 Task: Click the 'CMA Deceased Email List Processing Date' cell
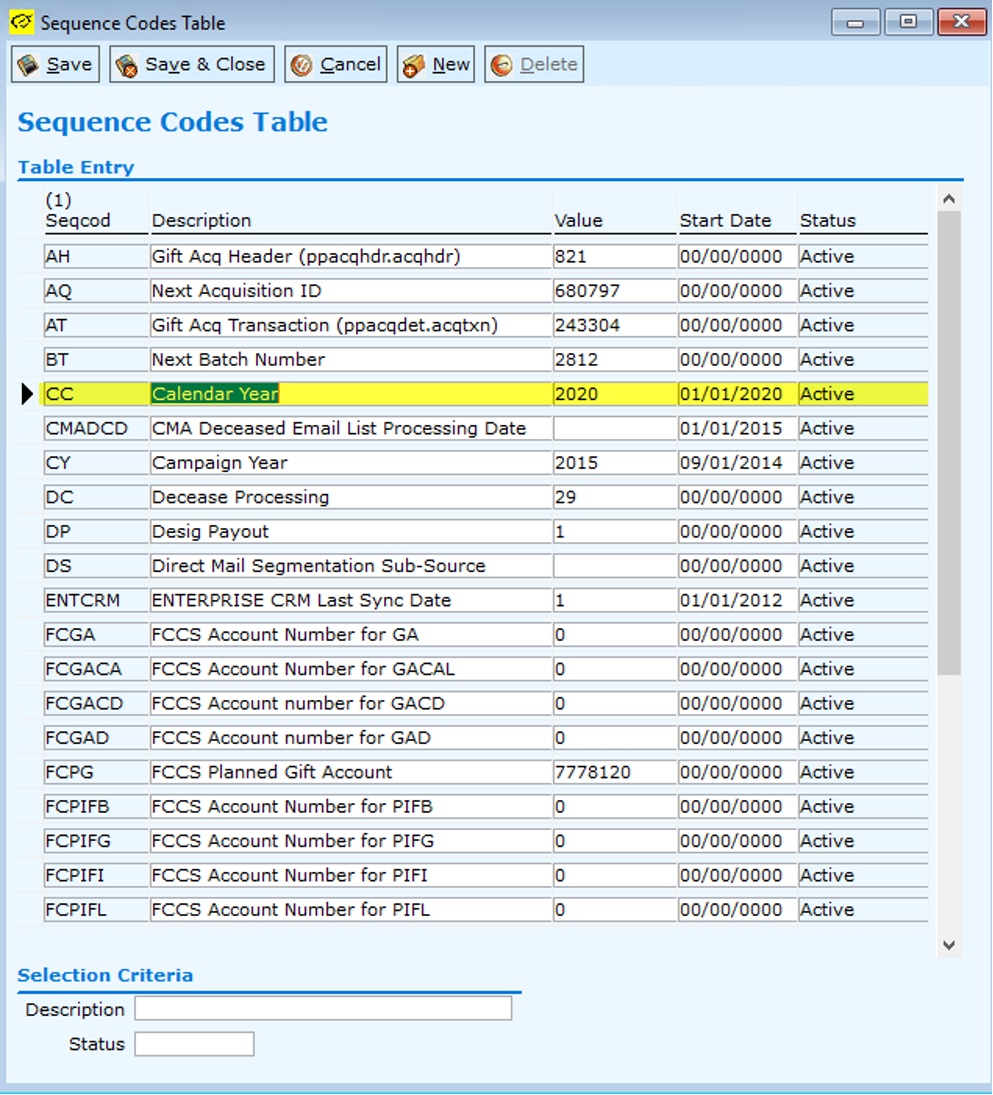[x=351, y=428]
